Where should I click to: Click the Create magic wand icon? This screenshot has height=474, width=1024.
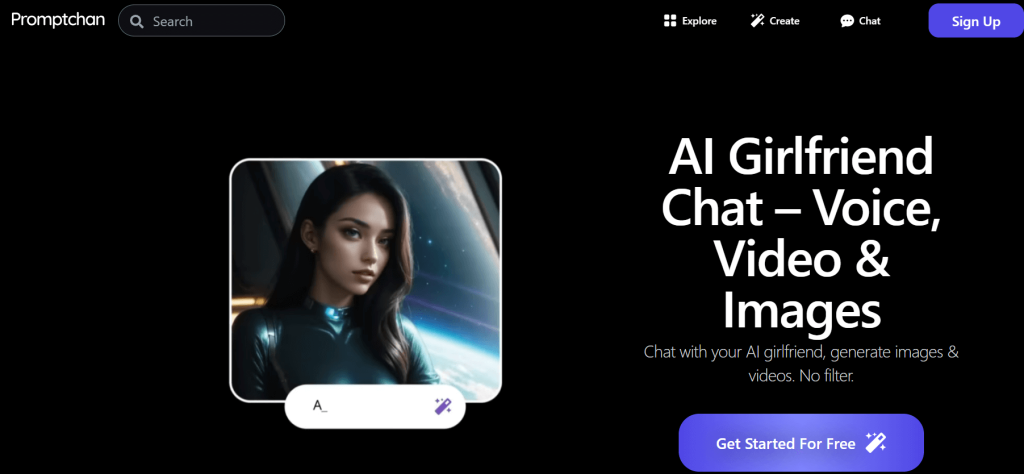(x=758, y=21)
